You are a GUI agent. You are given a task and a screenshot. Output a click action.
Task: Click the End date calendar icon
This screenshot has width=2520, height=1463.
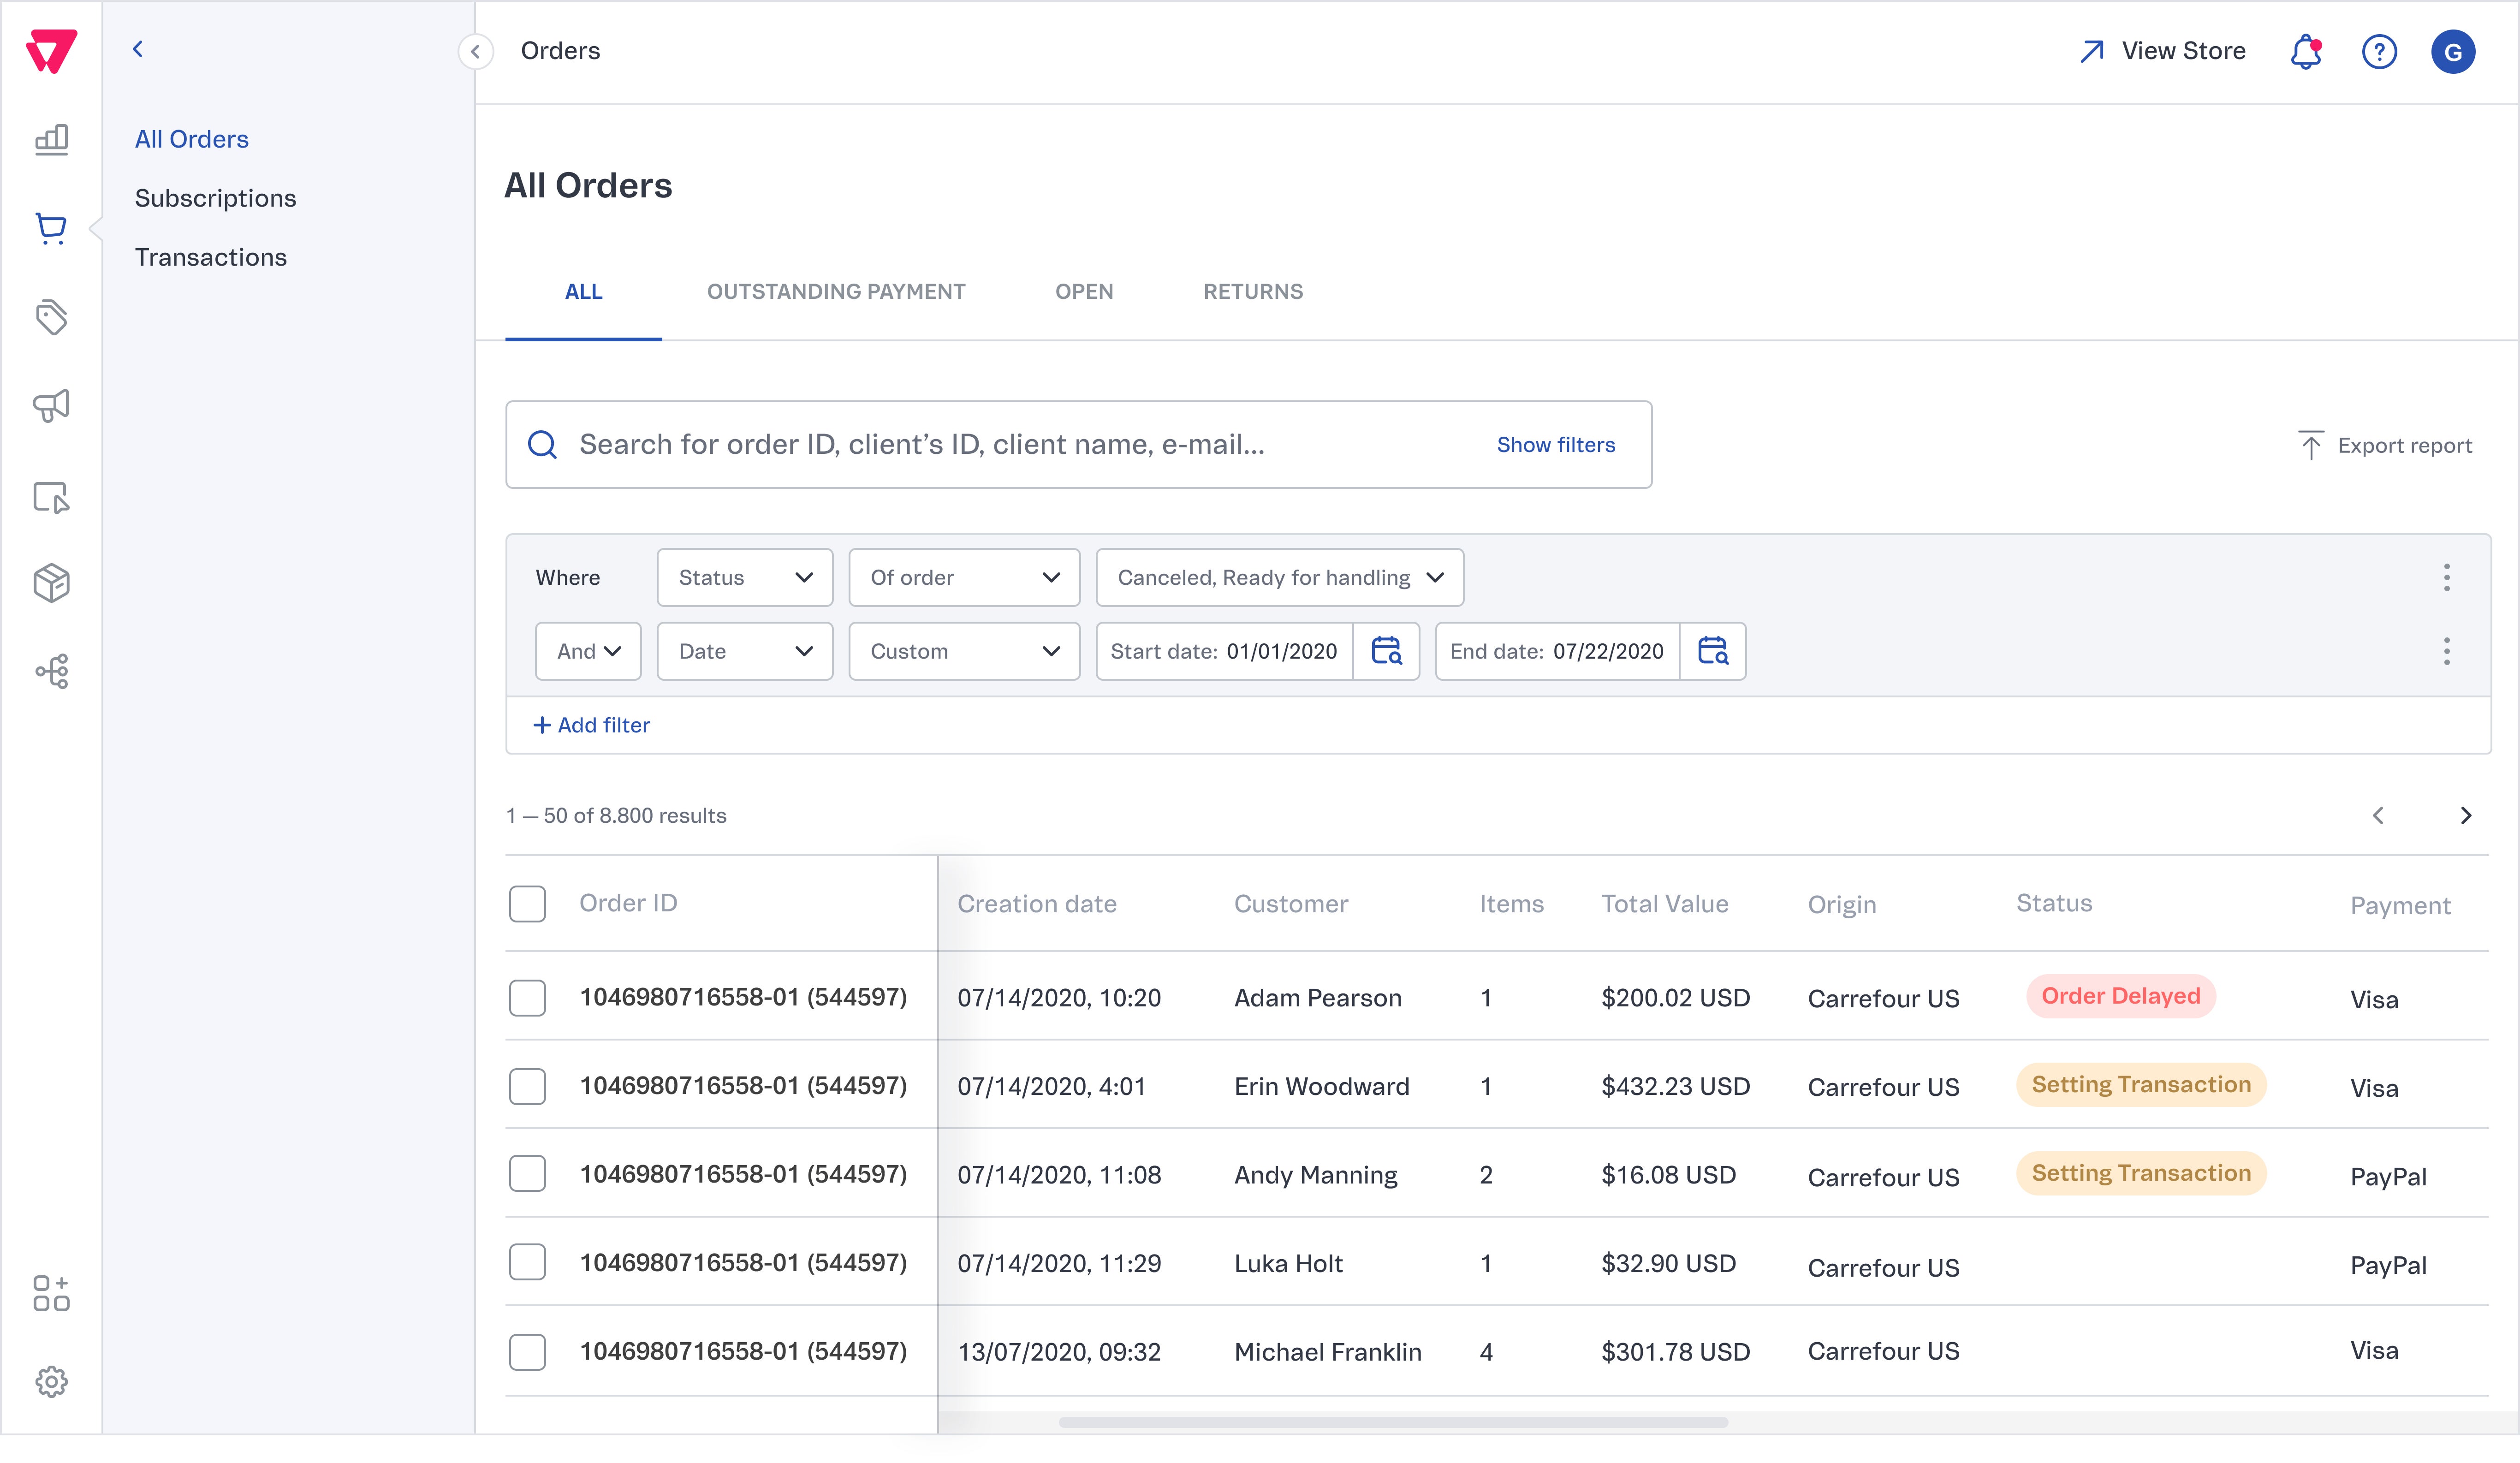[1713, 651]
